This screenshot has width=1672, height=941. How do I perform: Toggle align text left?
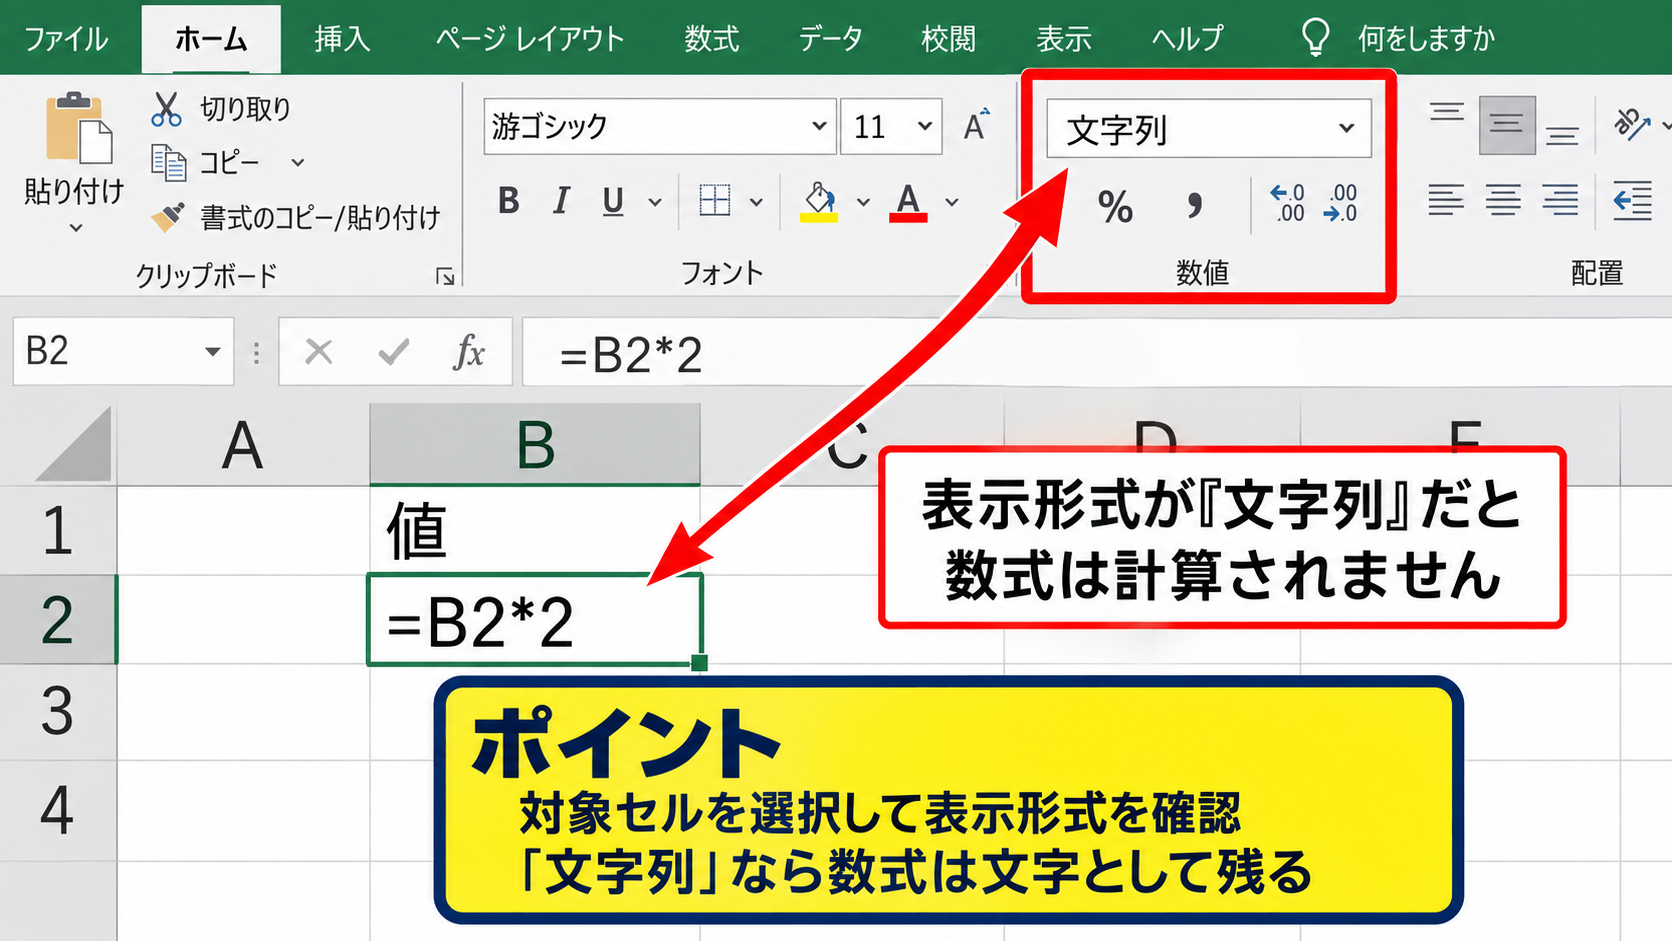[x=1446, y=201]
